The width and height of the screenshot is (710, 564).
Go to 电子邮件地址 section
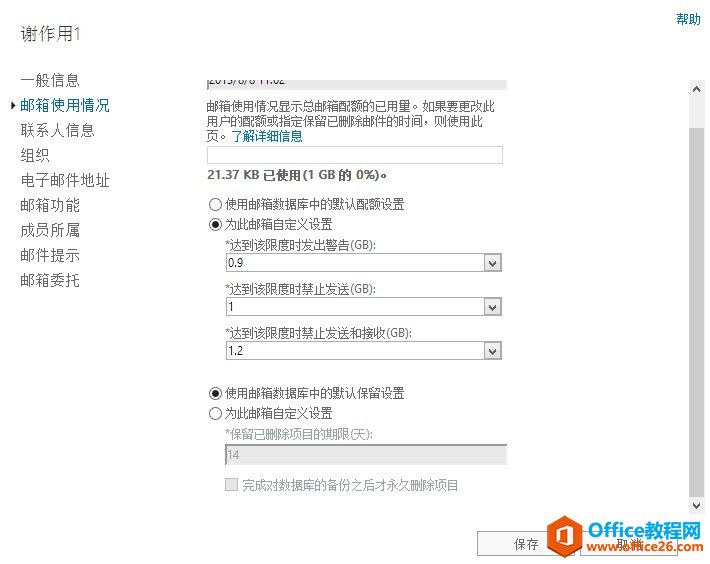pos(65,180)
